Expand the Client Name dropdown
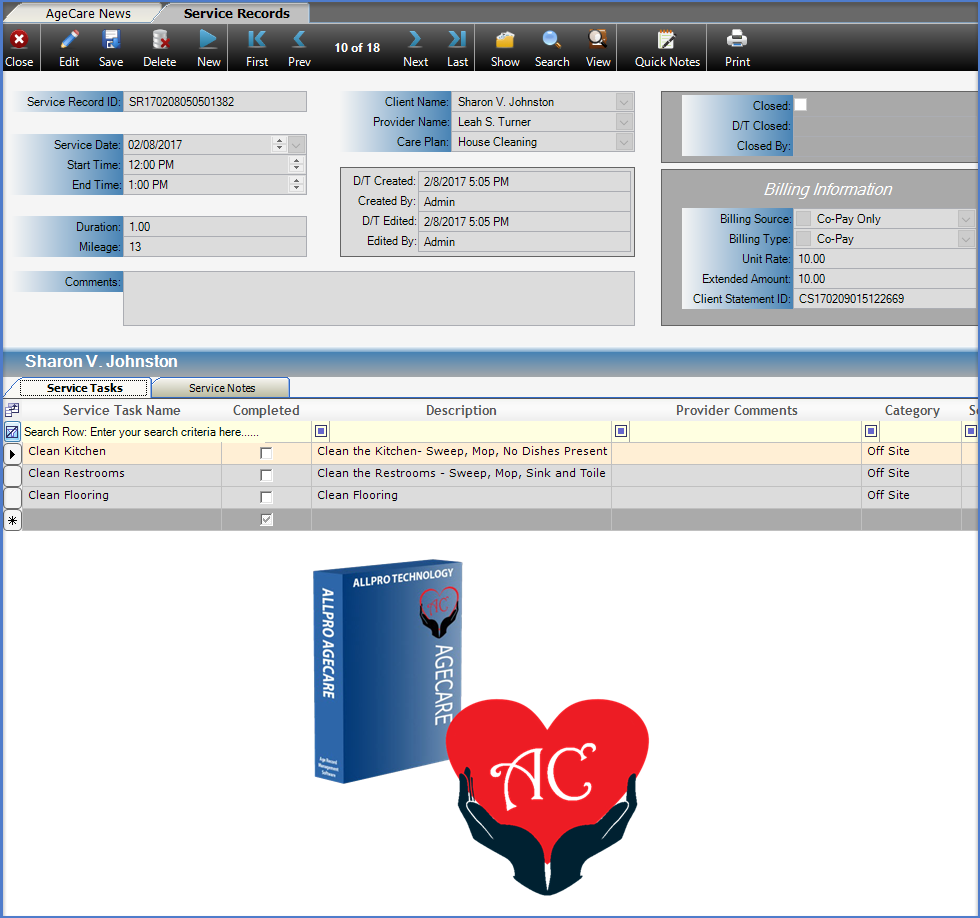Viewport: 980px width, 918px height. (624, 102)
